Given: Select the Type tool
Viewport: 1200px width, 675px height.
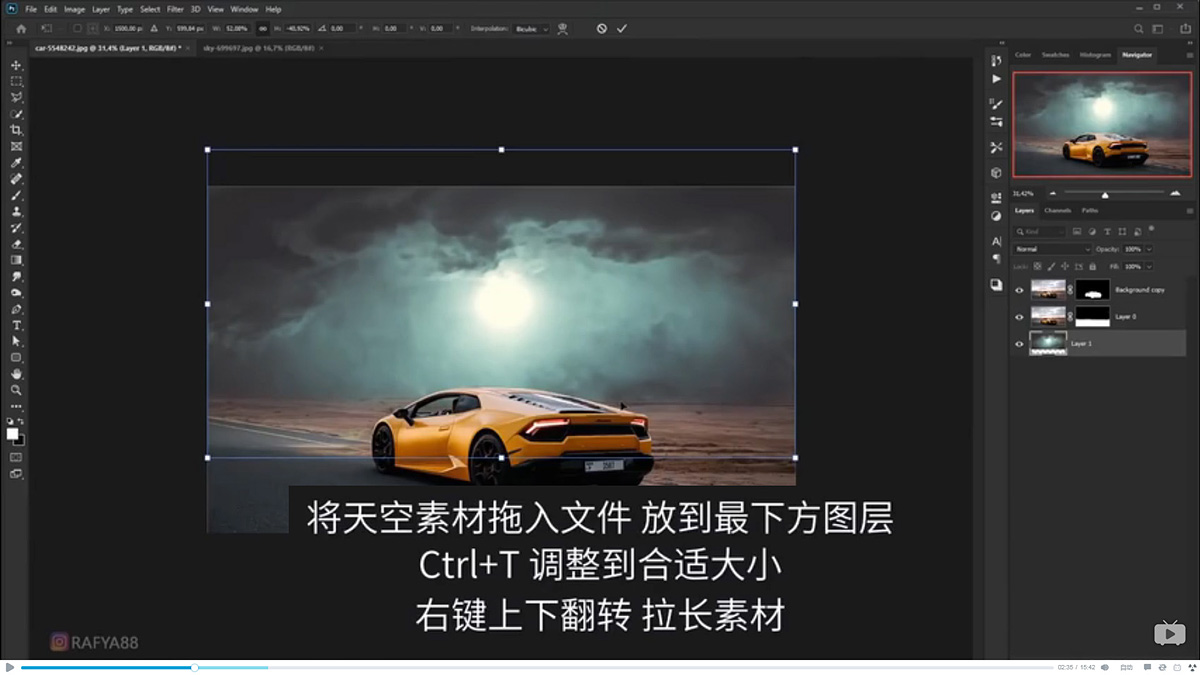Looking at the screenshot, I should tap(15, 325).
